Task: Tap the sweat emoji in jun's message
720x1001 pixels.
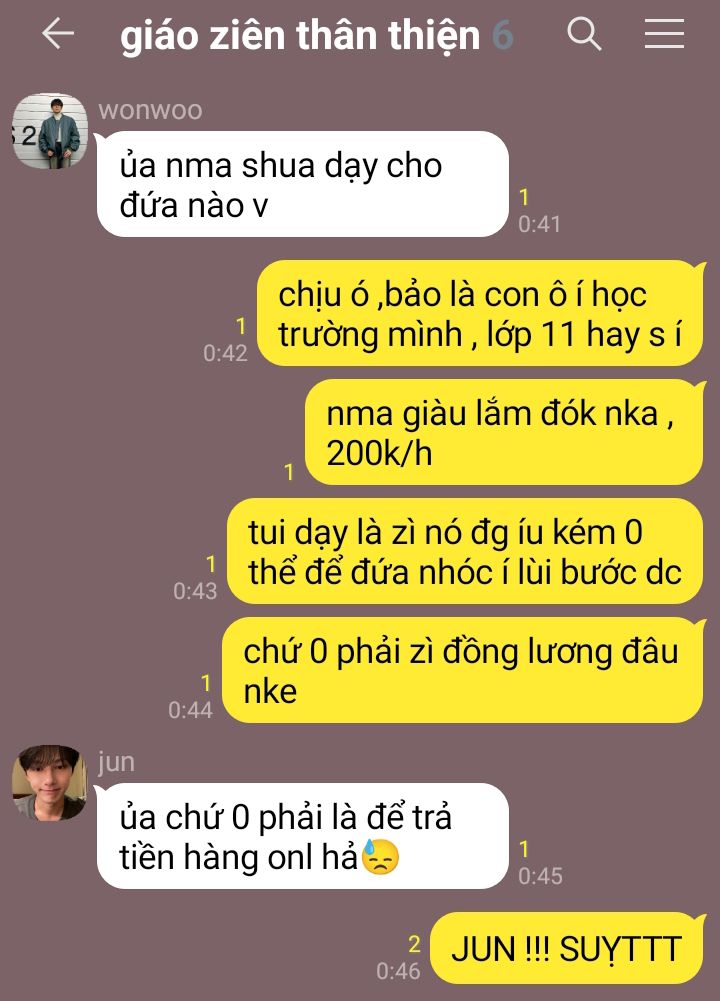Action: [x=380, y=857]
